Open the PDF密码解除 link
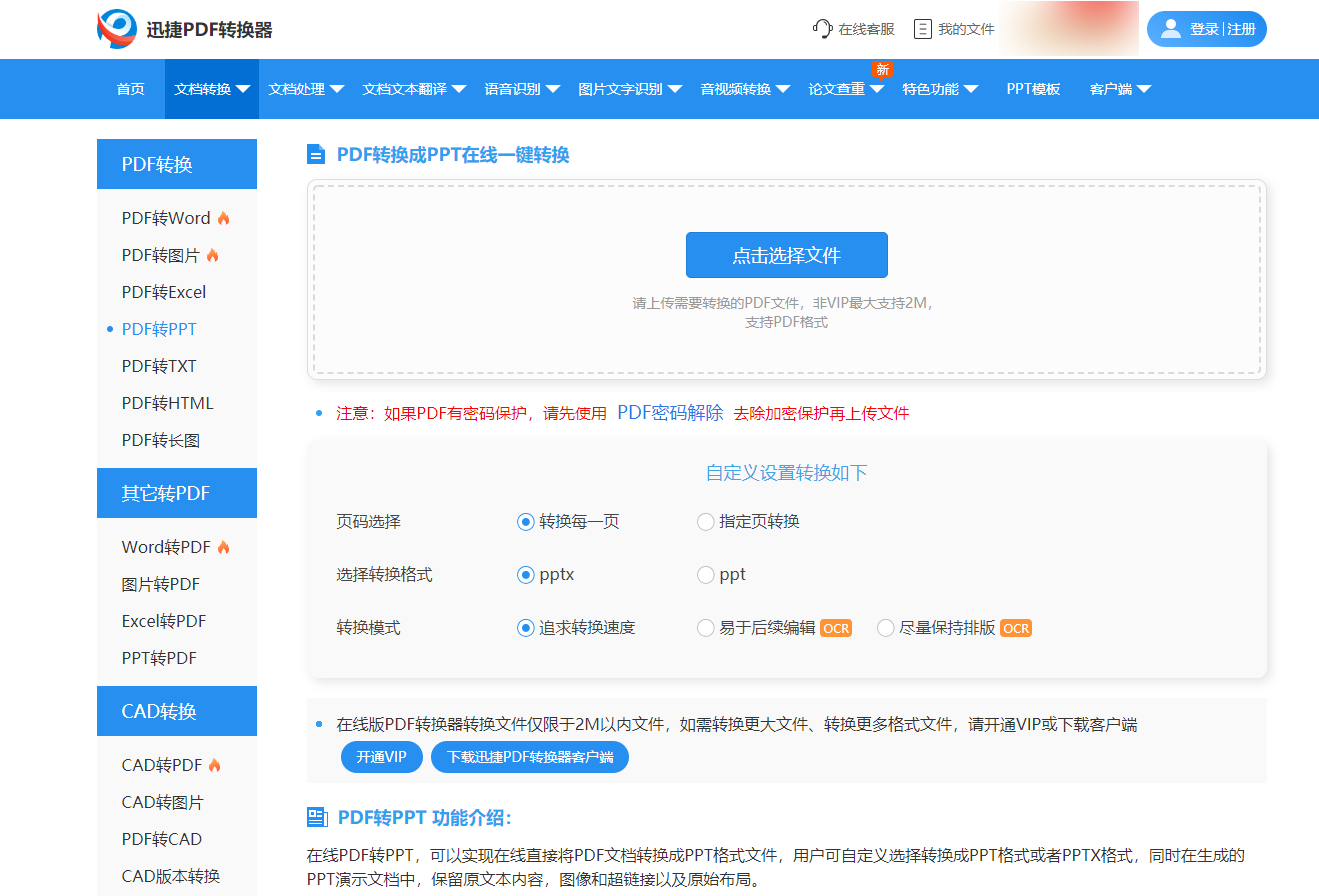Image resolution: width=1319 pixels, height=896 pixels. (670, 413)
